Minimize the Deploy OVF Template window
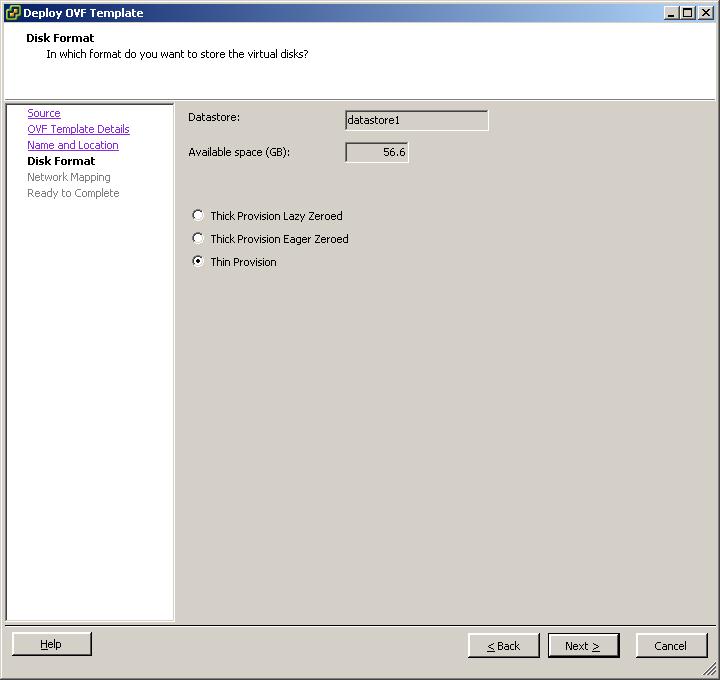Image resolution: width=720 pixels, height=680 pixels. point(671,13)
